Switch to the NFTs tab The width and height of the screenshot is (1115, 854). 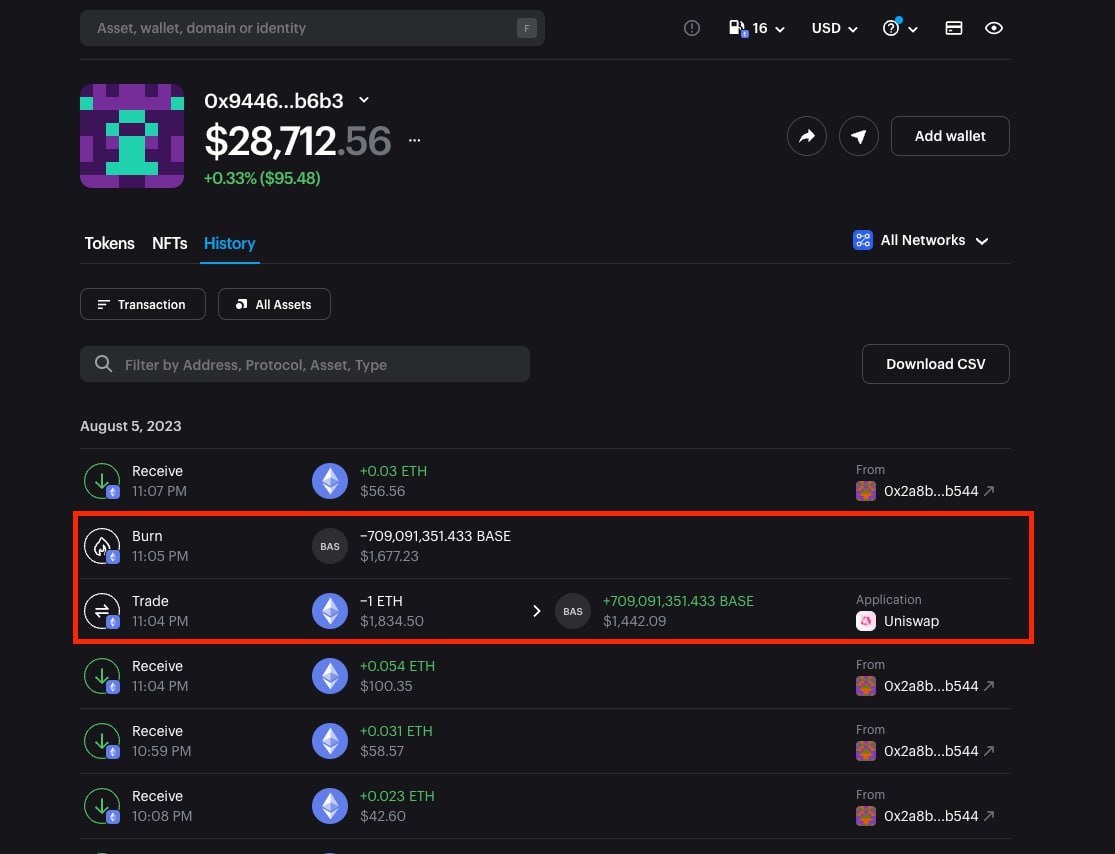click(x=169, y=243)
